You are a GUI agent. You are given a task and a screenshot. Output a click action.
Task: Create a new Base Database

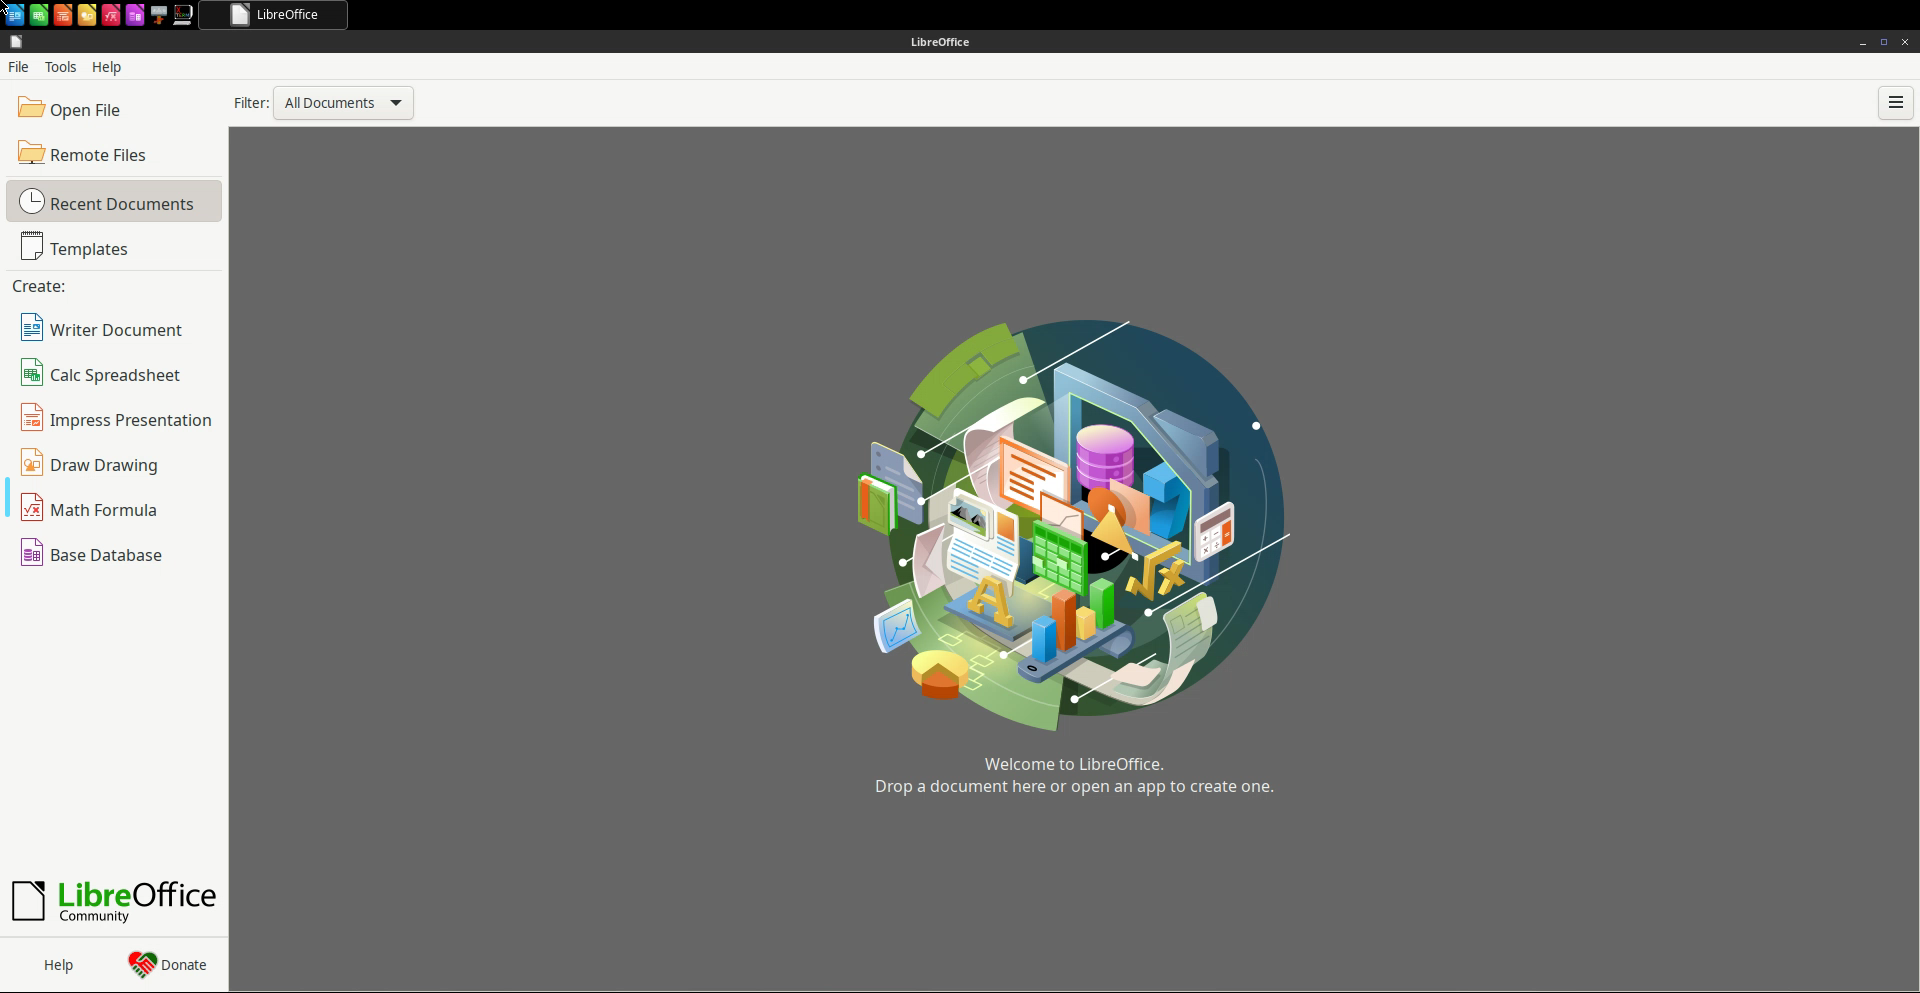coord(105,555)
